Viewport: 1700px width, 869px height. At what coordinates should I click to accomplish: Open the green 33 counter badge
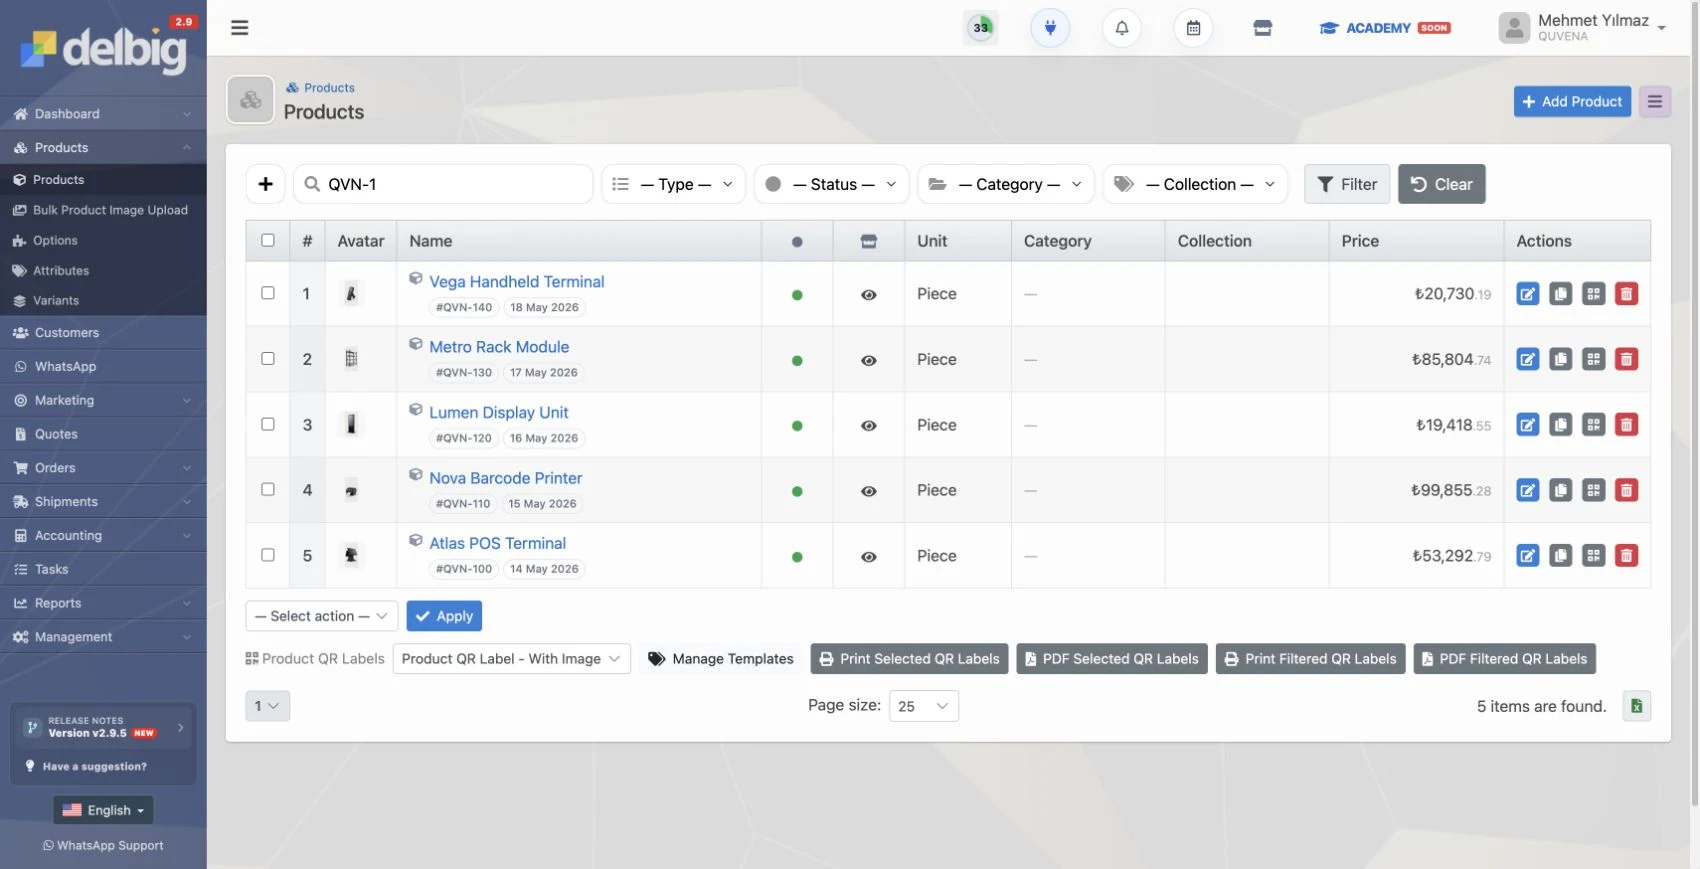[981, 28]
